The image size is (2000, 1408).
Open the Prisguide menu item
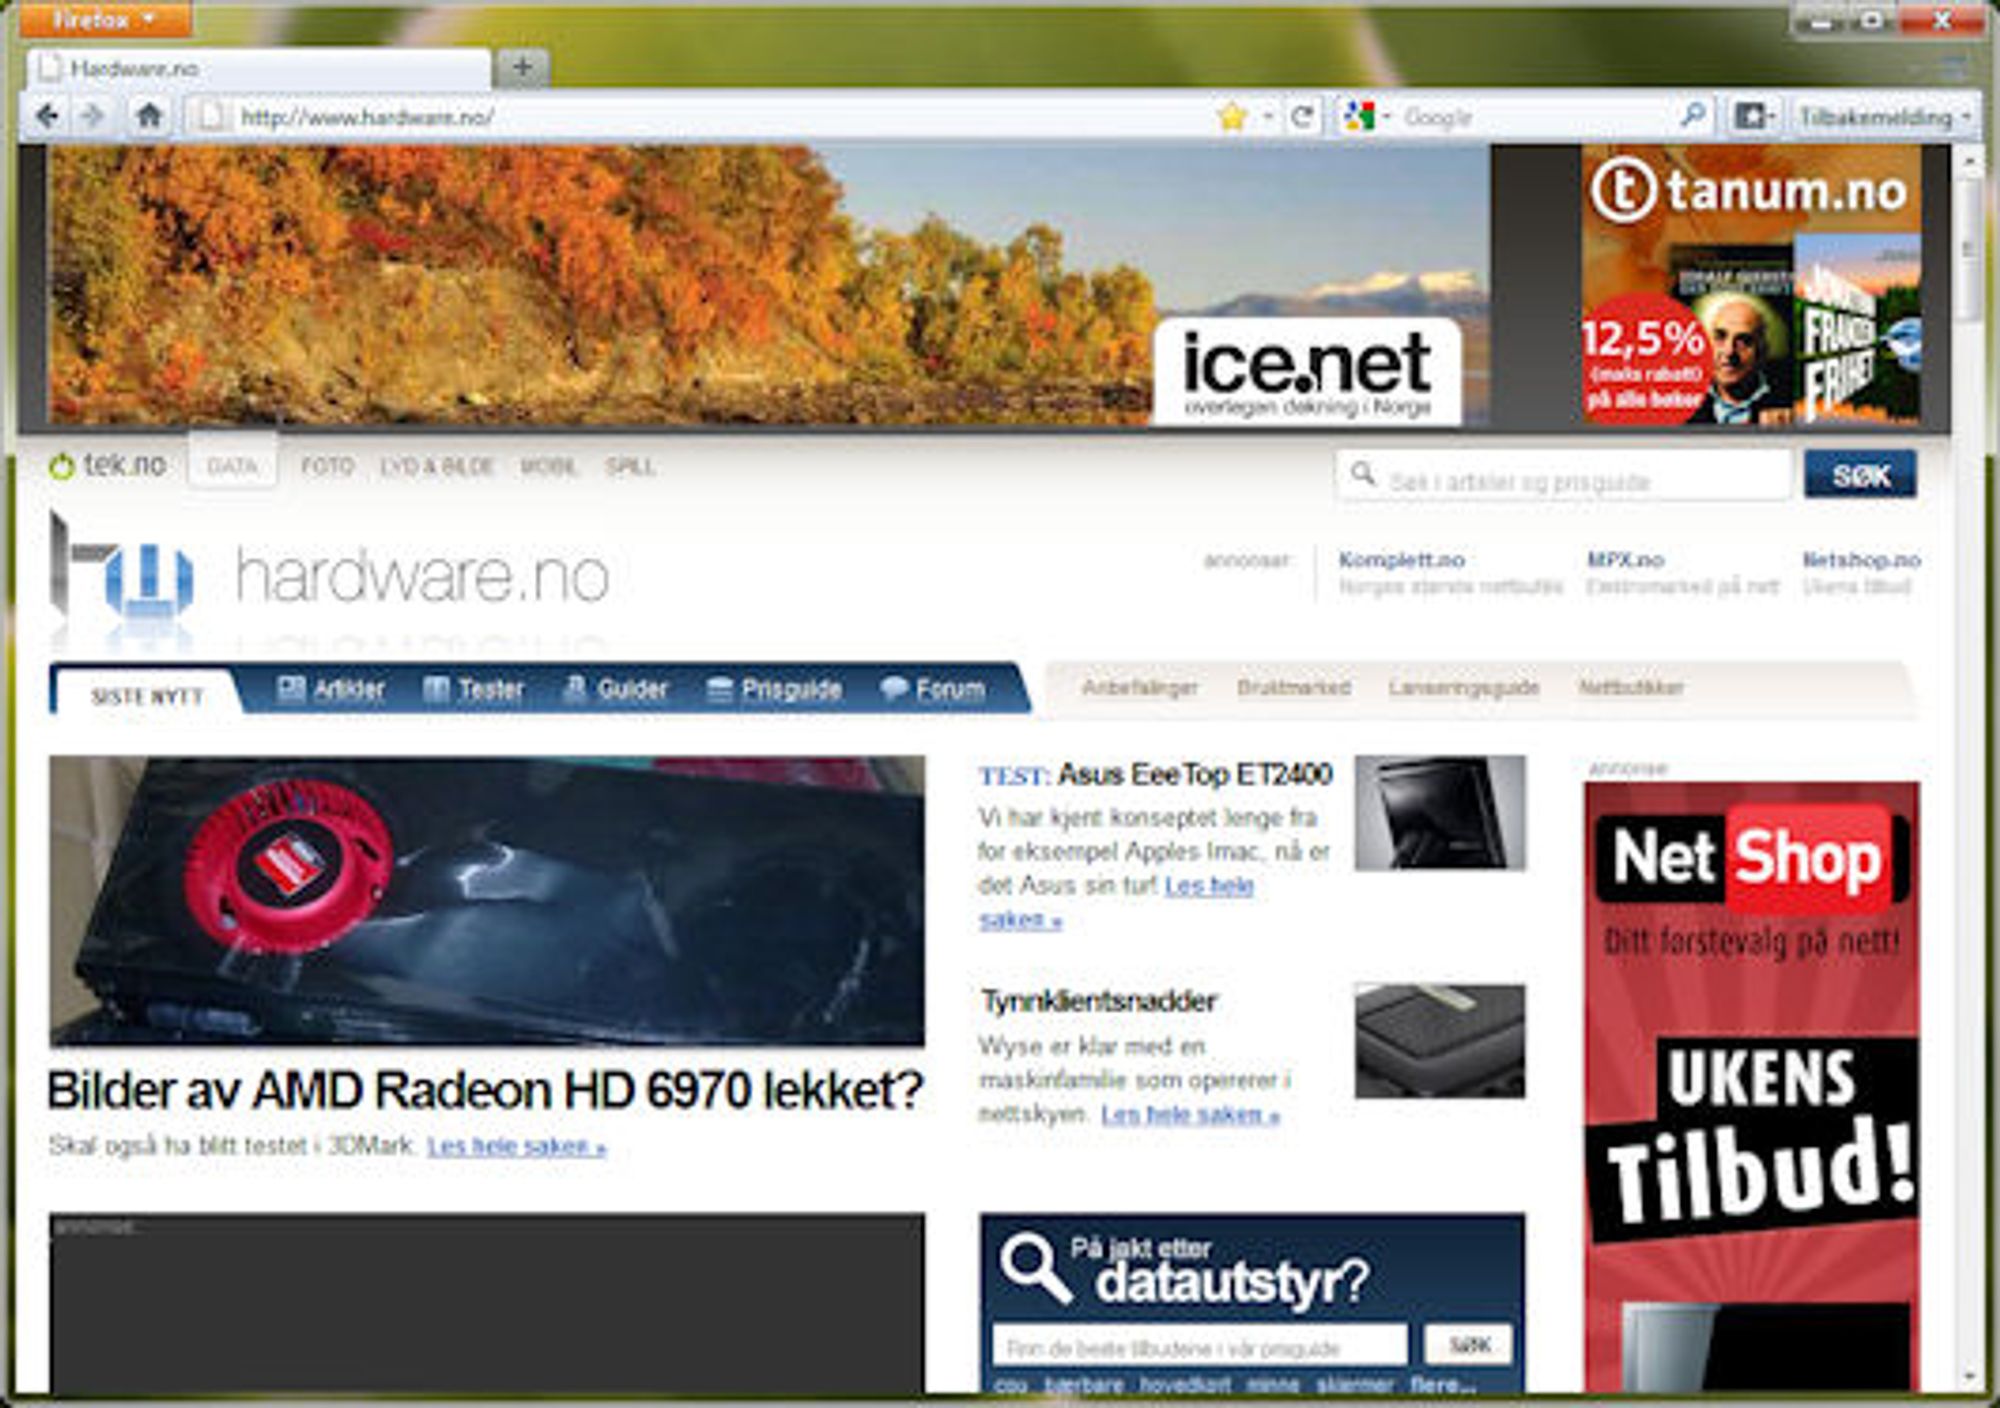click(774, 689)
